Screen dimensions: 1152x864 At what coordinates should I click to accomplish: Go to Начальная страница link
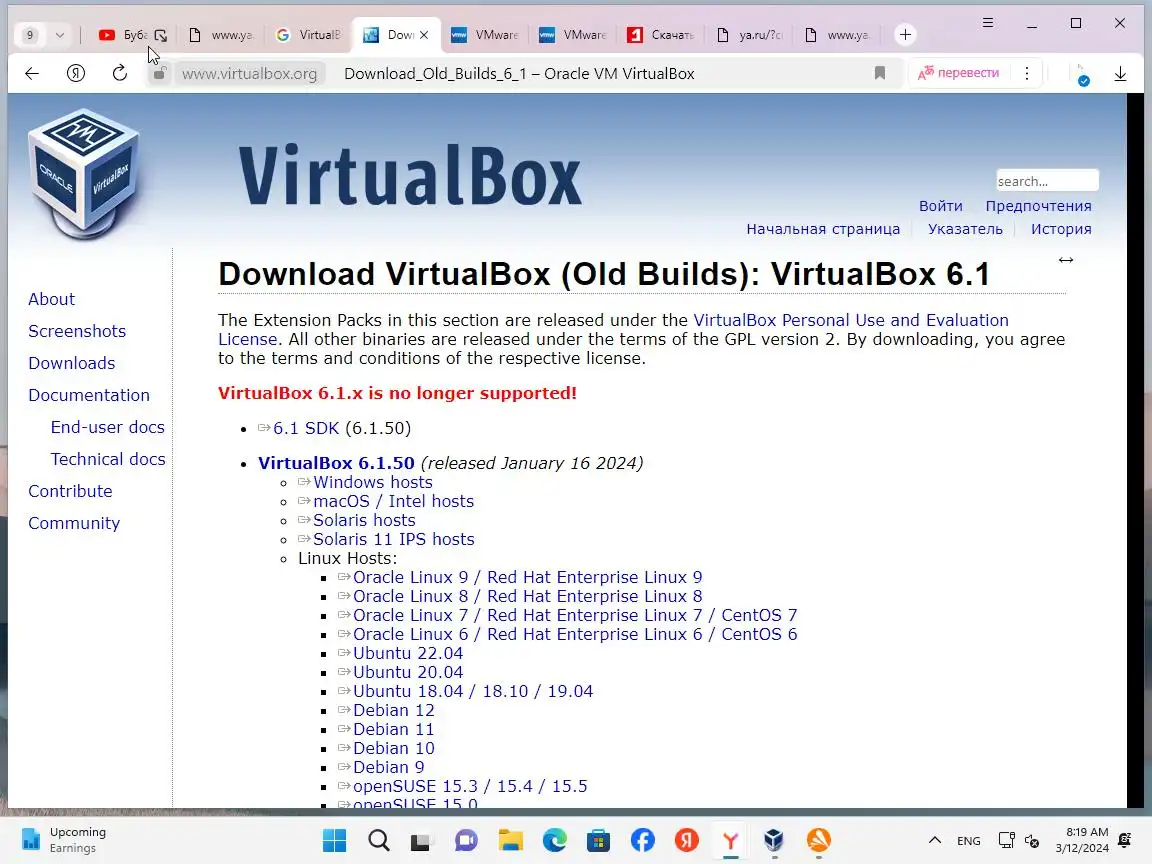[823, 229]
